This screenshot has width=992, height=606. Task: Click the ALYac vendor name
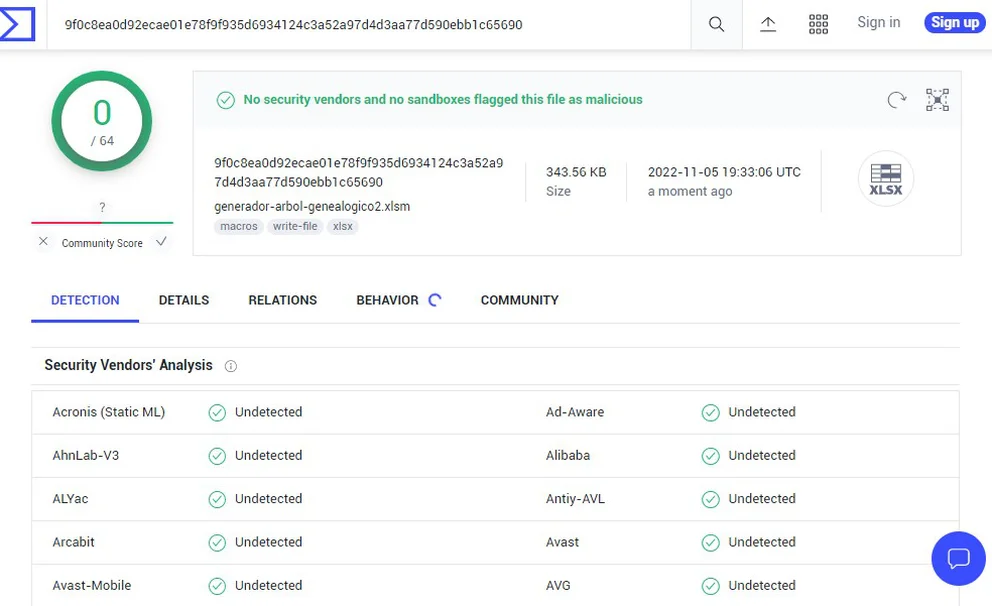tap(70, 499)
